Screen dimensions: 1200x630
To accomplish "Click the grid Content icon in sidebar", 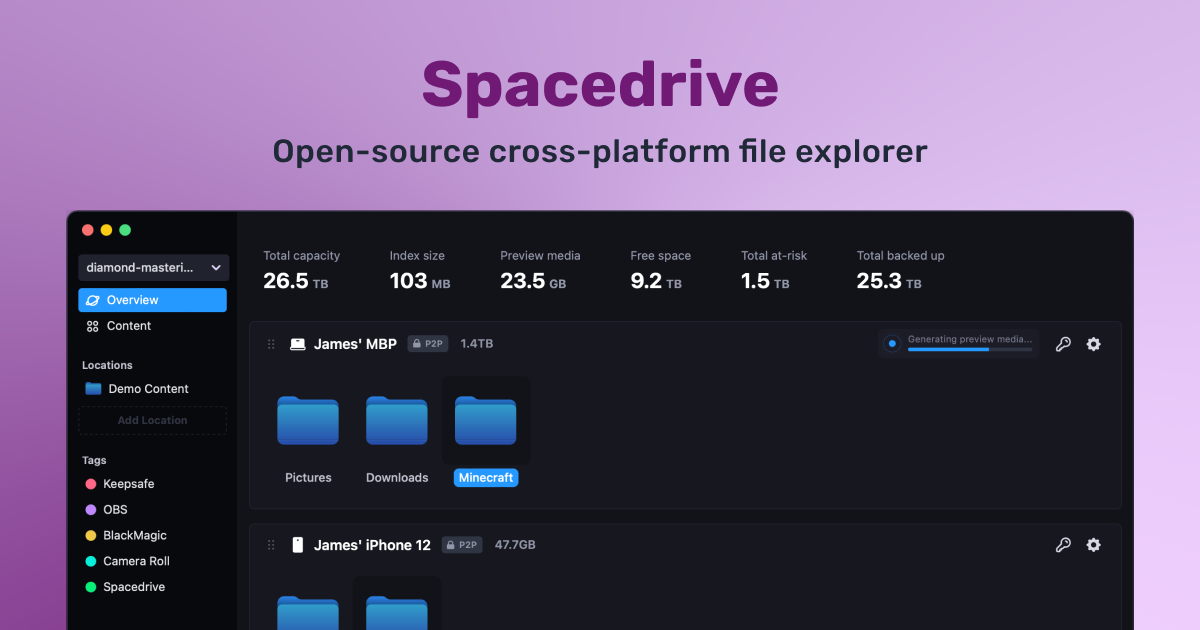I will click(x=92, y=325).
